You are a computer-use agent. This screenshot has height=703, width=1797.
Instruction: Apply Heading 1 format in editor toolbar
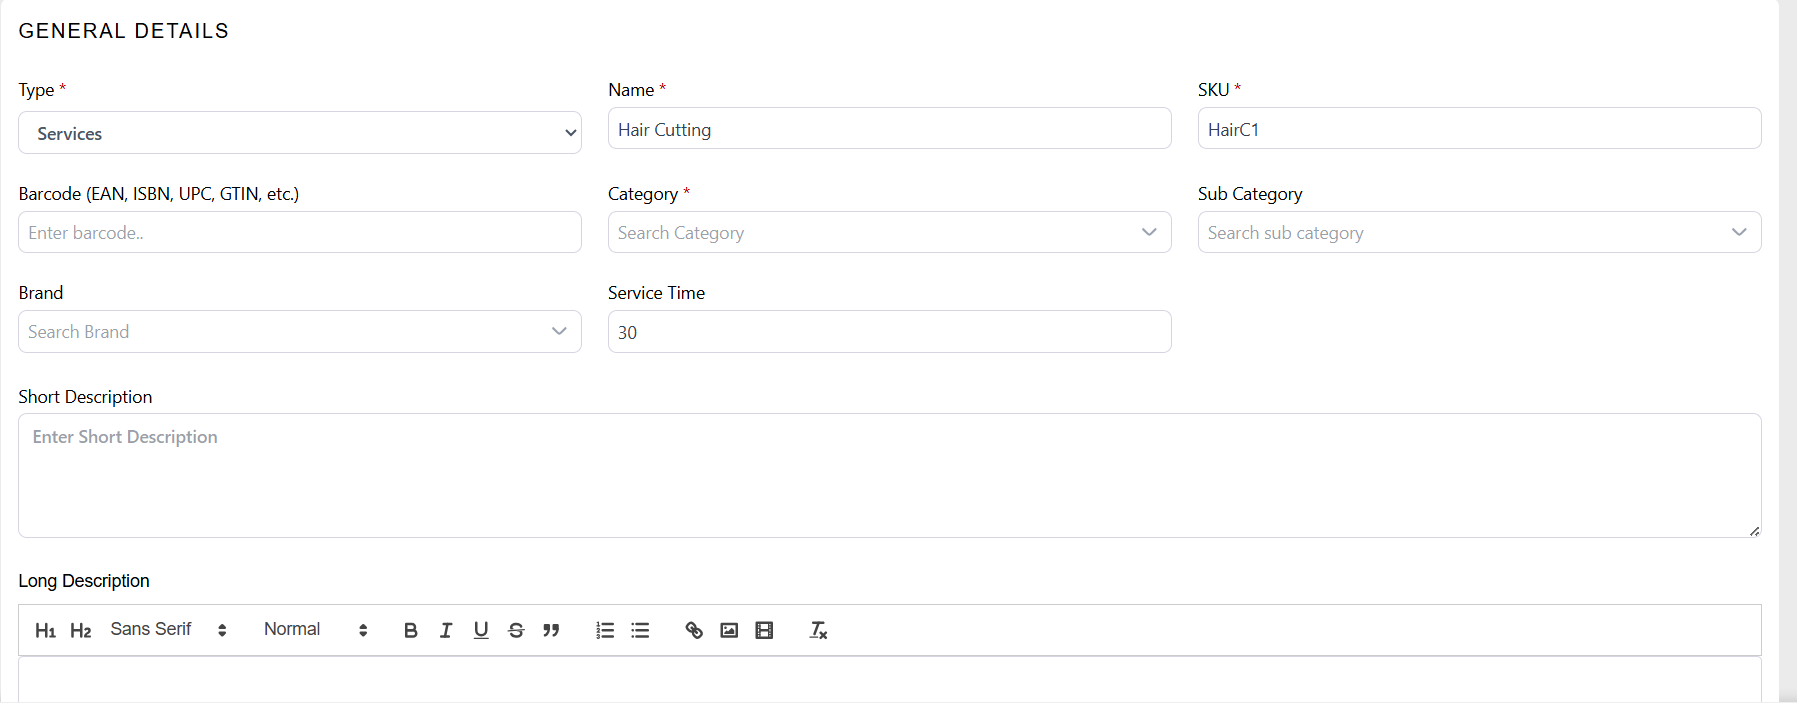tap(45, 630)
